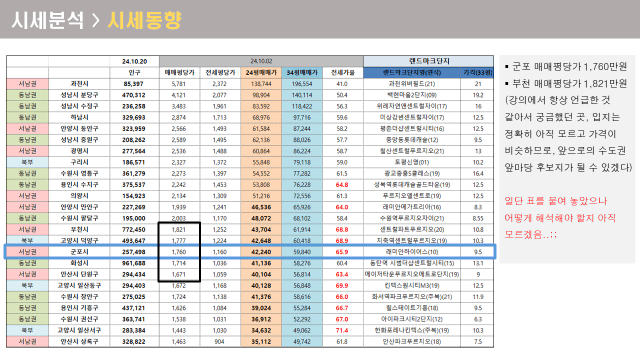Click population value '961,688'
Viewport: 640px width, 360px height.
coord(133,263)
